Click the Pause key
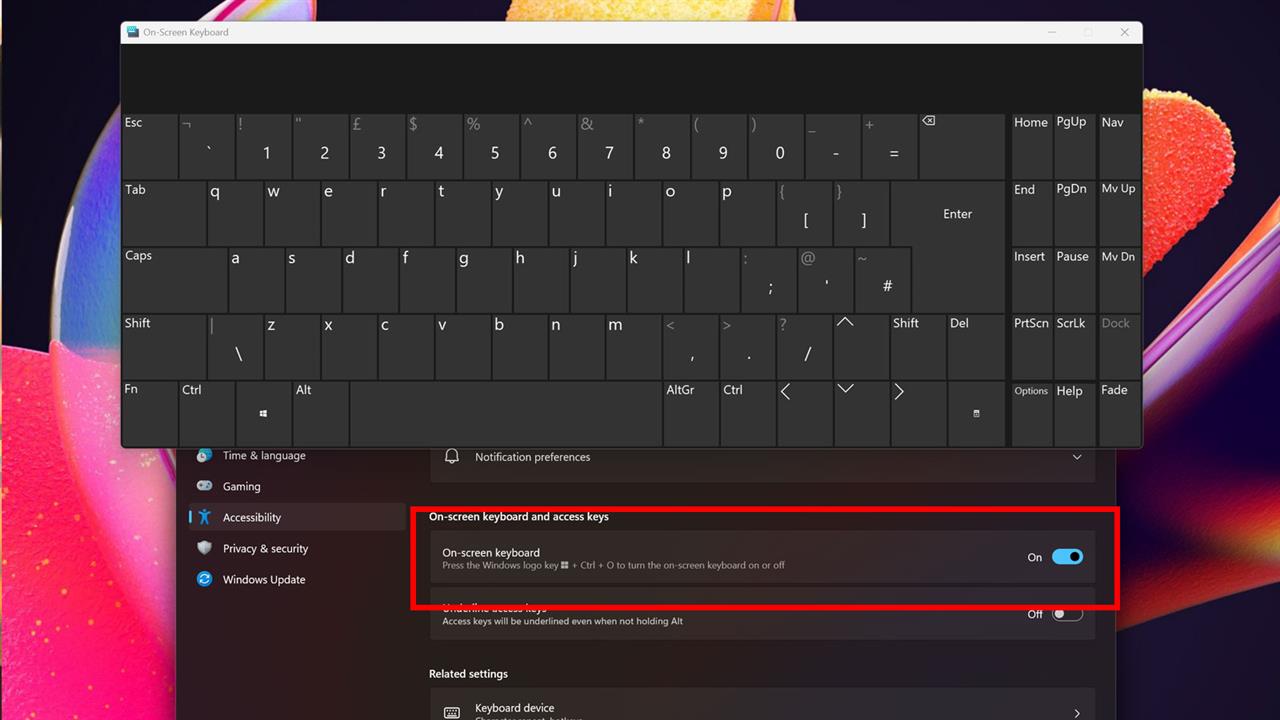Image resolution: width=1280 pixels, height=720 pixels. tap(1075, 279)
